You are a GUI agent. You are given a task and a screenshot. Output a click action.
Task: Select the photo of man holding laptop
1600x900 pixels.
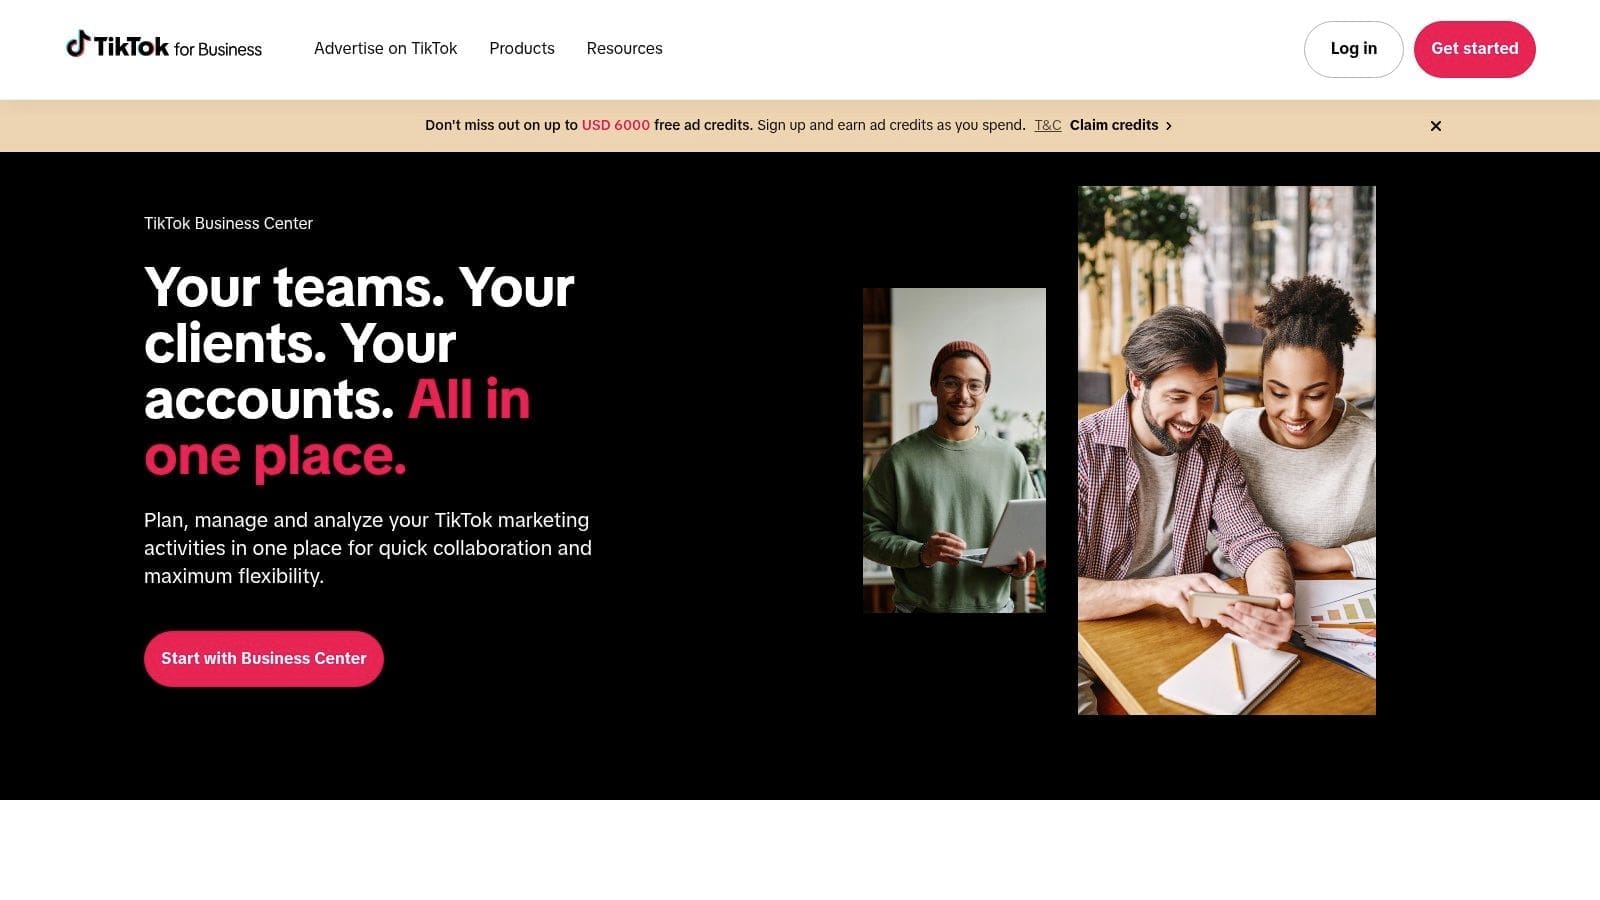(954, 450)
